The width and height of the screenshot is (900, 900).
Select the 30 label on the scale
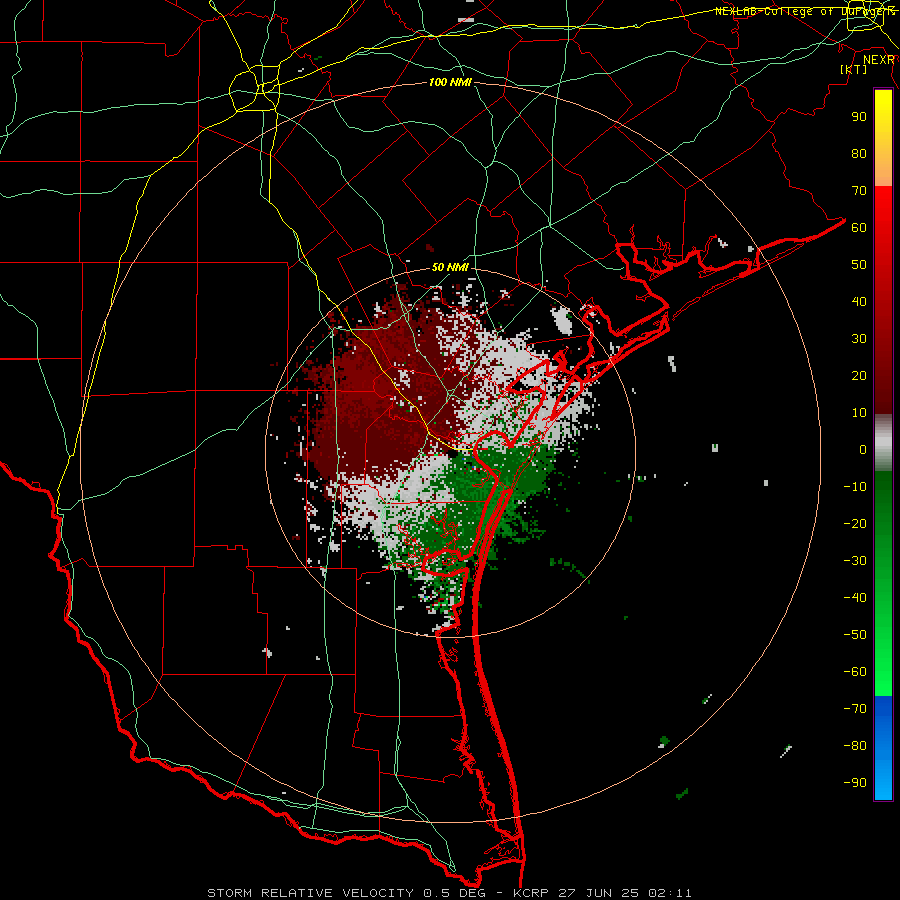[859, 339]
